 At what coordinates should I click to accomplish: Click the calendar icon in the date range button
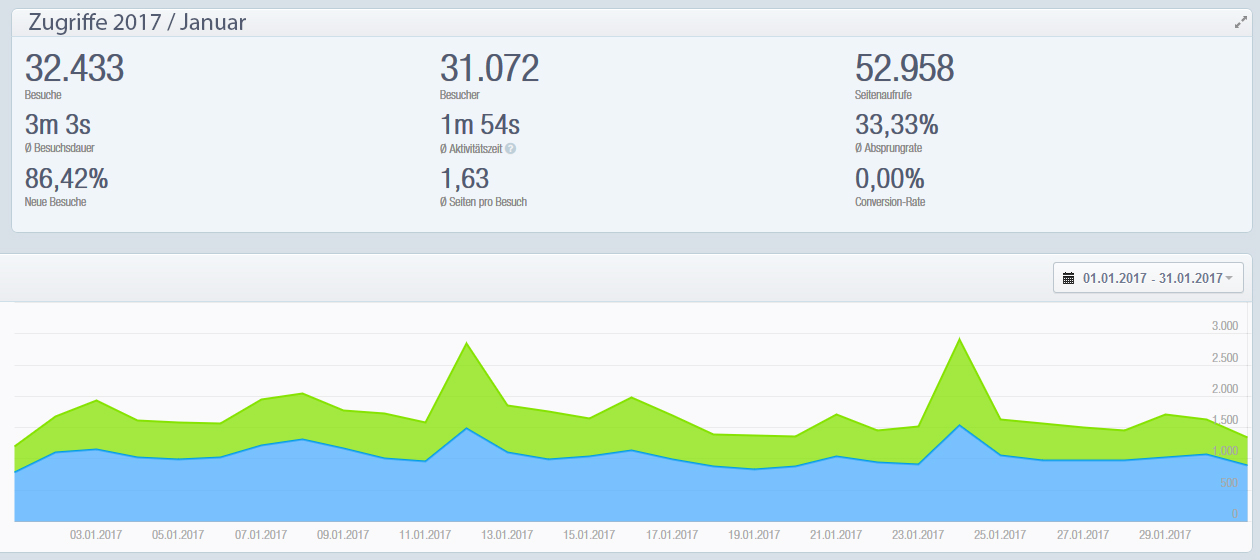1068,278
